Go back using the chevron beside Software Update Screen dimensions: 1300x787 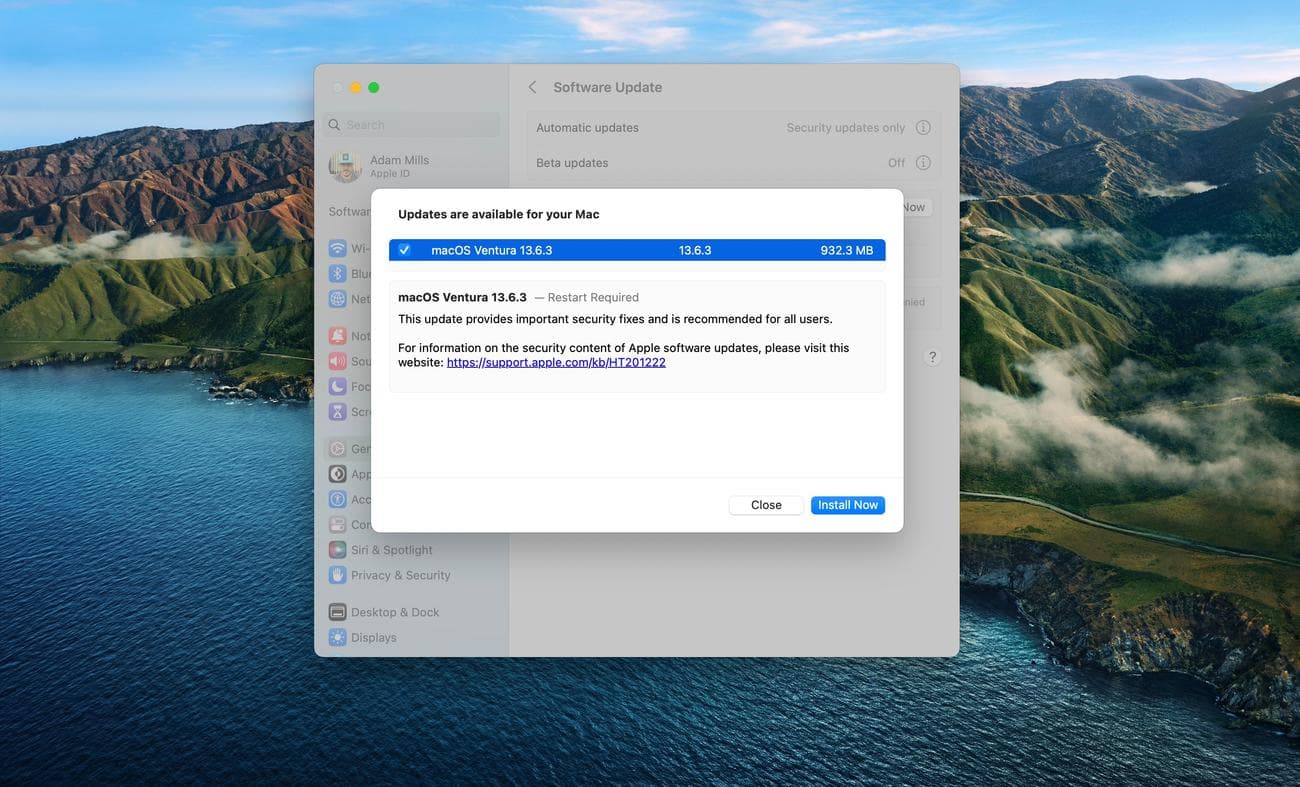[x=532, y=87]
